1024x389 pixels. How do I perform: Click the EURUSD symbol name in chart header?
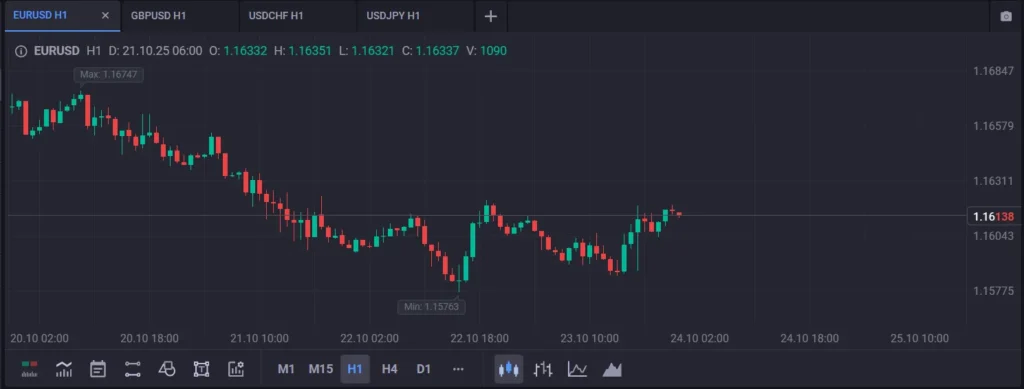(x=57, y=51)
